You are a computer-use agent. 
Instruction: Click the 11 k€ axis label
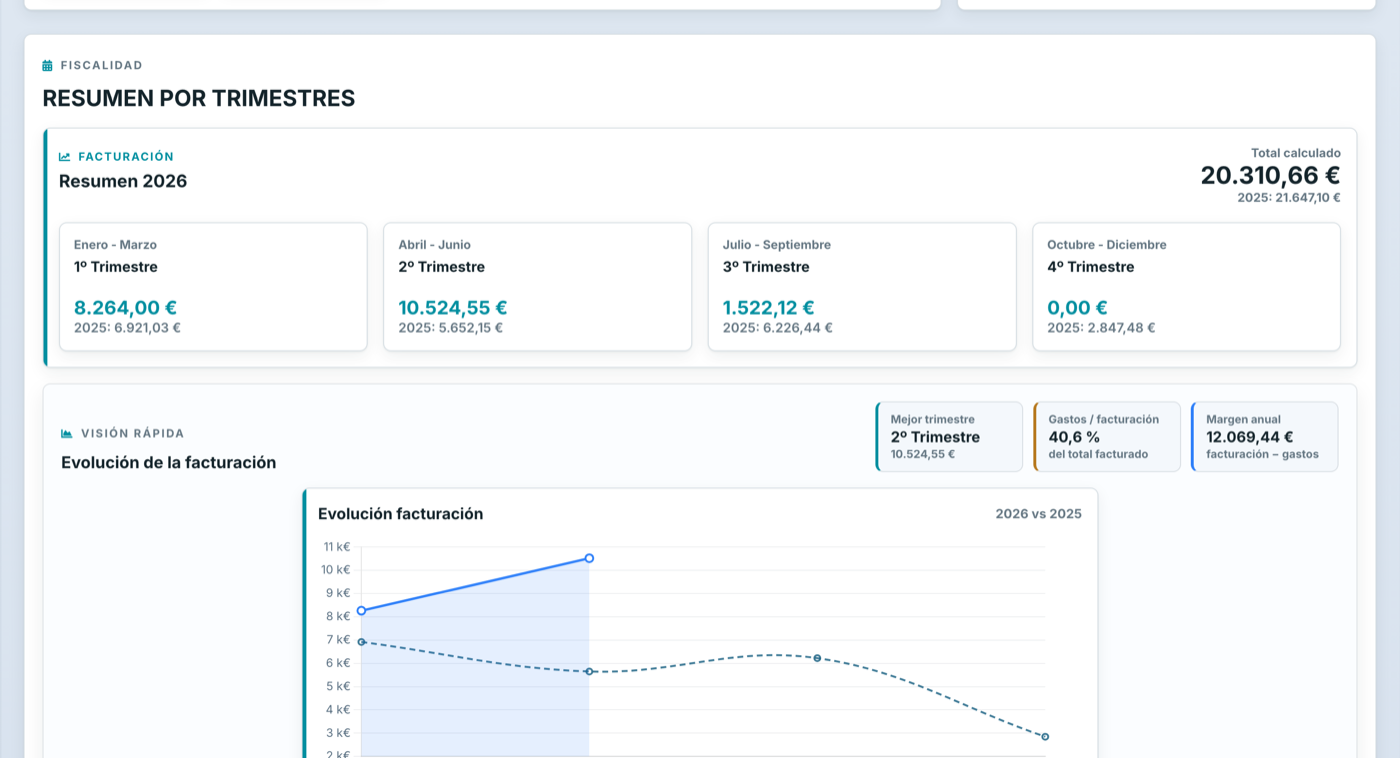pos(337,547)
